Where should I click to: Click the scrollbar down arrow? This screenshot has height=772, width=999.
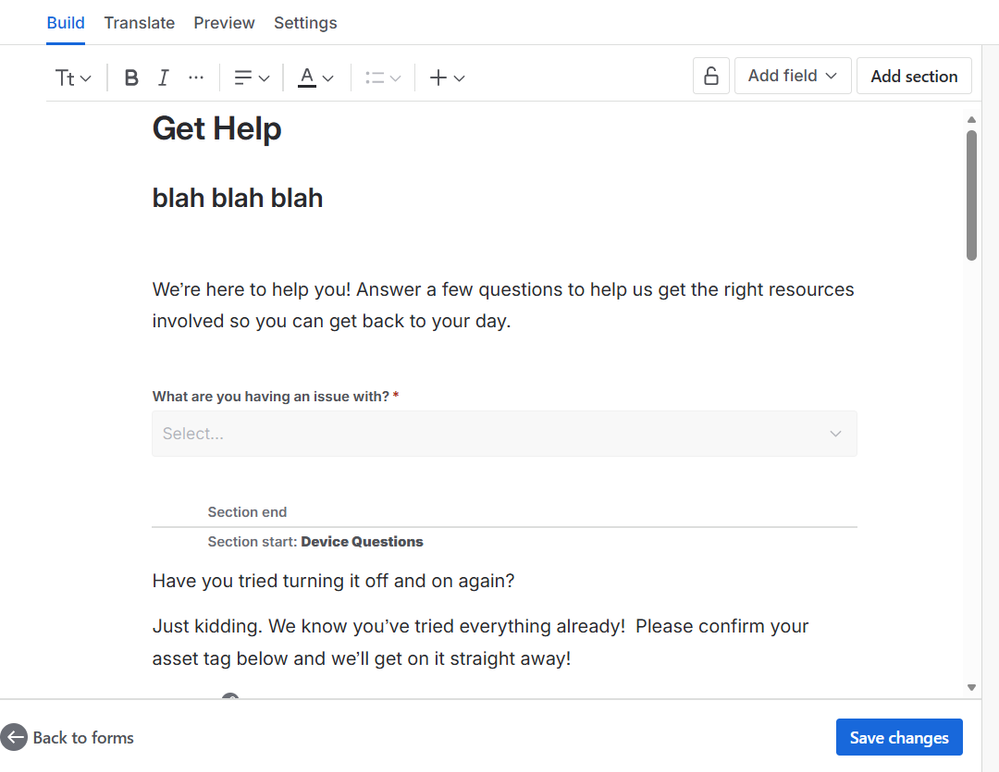(972, 687)
